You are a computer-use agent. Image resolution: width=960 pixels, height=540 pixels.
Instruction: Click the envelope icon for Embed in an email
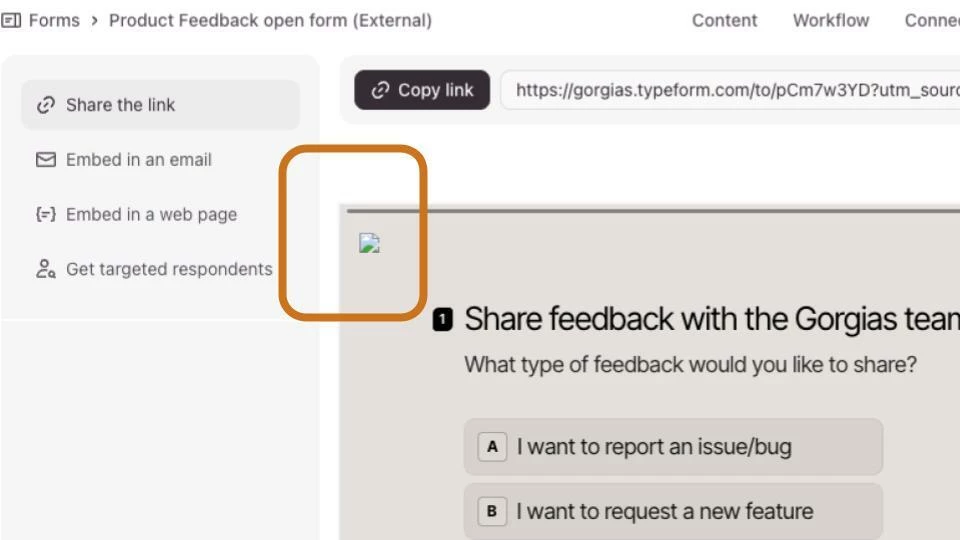coord(45,160)
